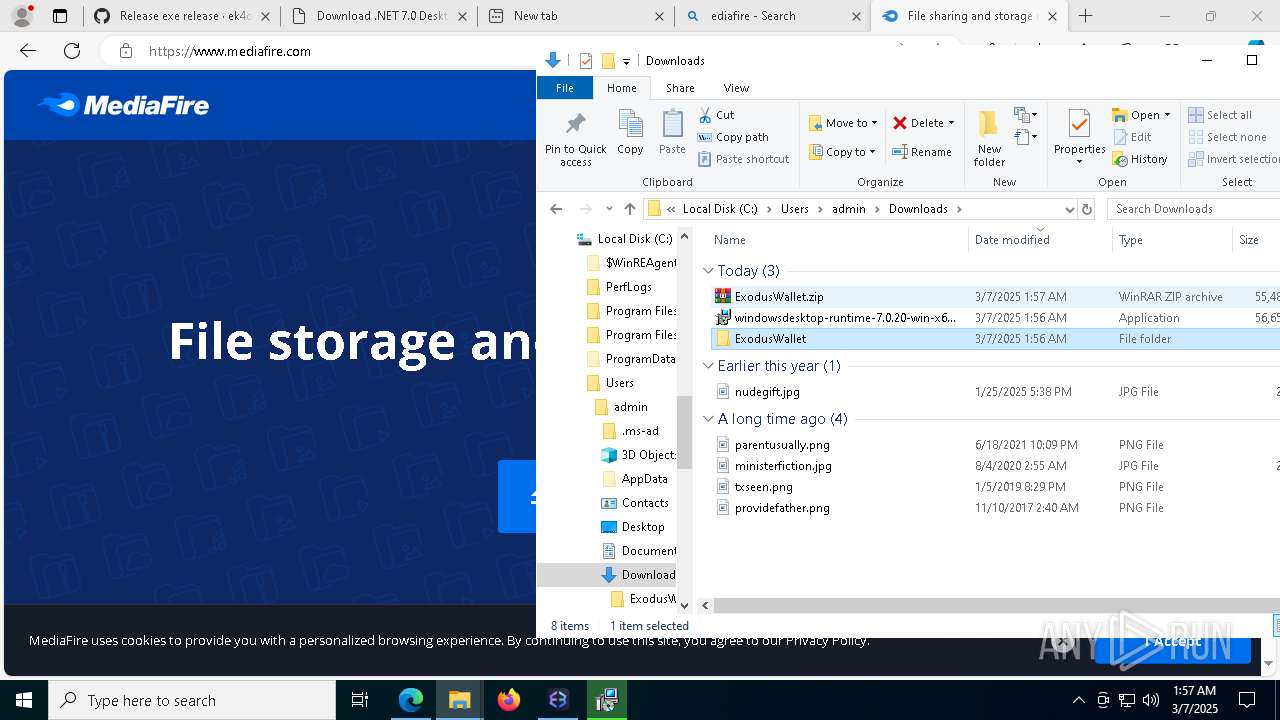Click the Paste icon in the ribbon

click(672, 133)
